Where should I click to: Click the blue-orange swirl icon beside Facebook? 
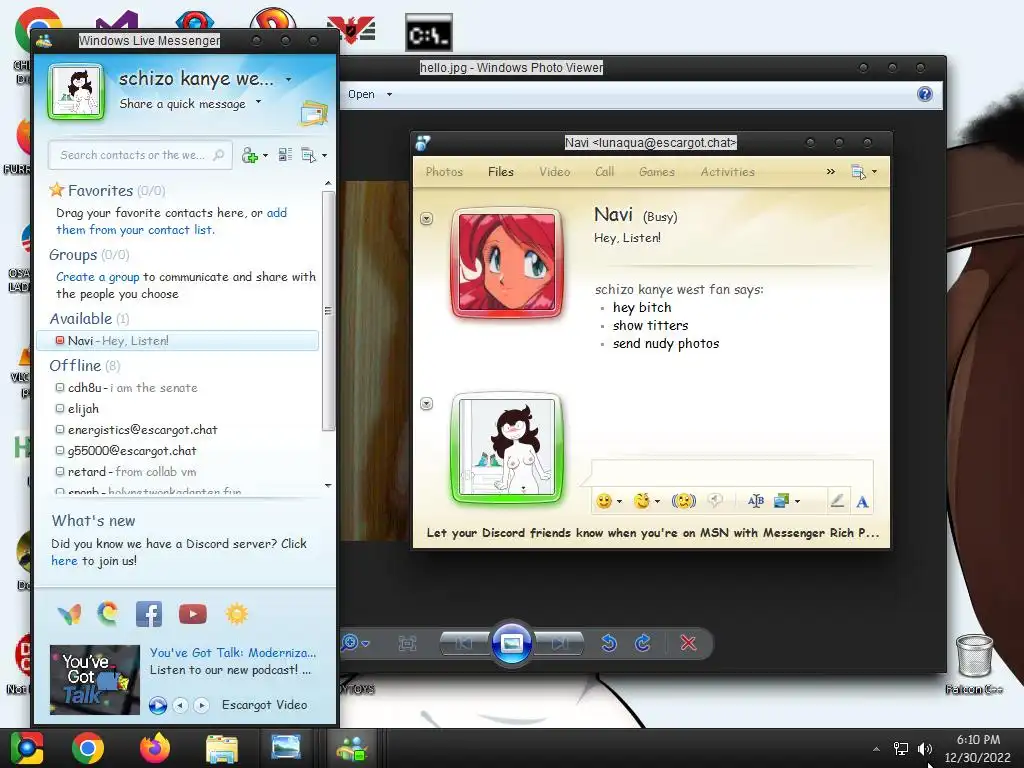(108, 614)
